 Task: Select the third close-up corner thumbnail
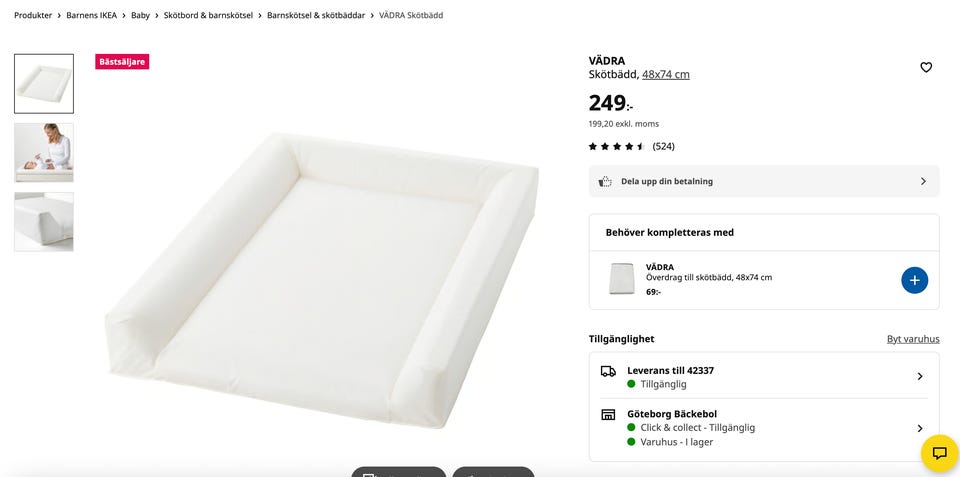(44, 221)
